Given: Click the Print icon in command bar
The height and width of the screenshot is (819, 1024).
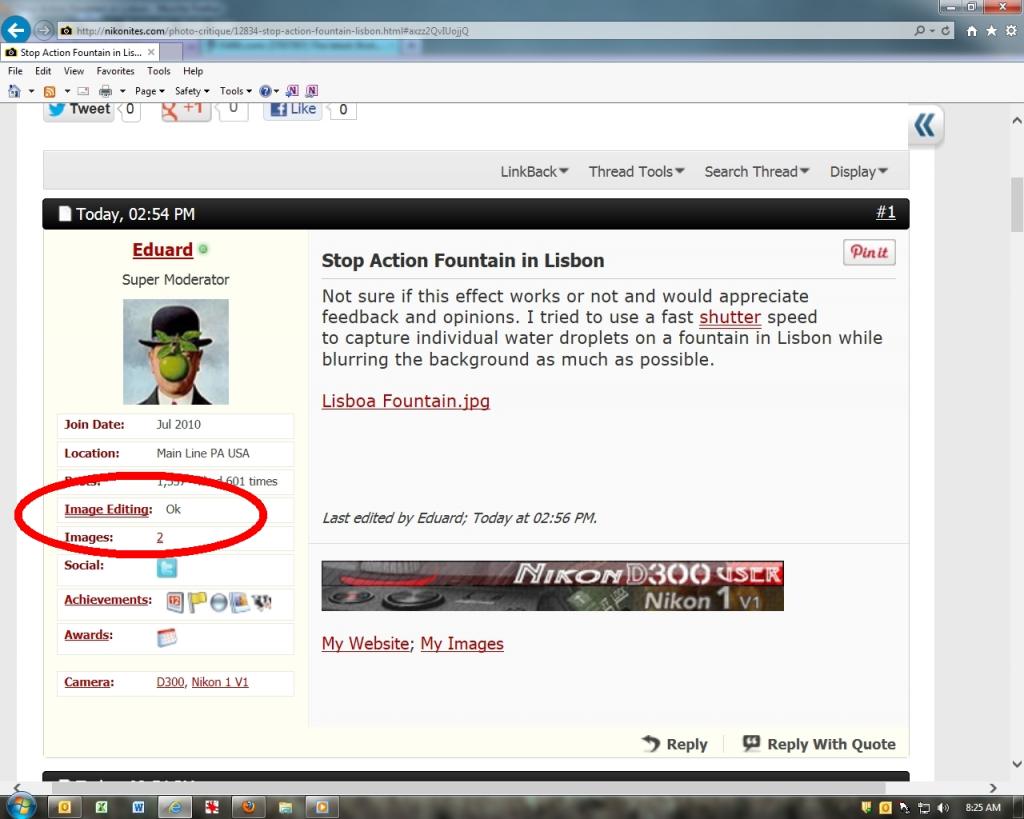Looking at the screenshot, I should click(105, 91).
